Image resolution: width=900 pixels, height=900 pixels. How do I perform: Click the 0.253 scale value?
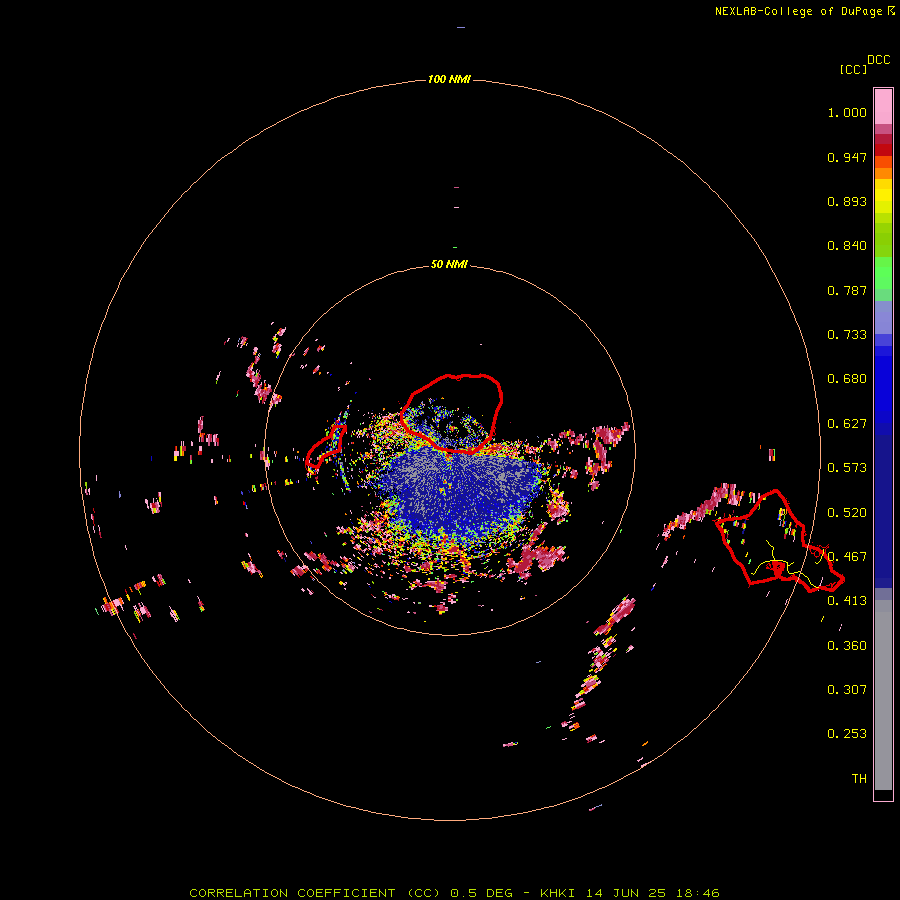pyautogui.click(x=847, y=734)
